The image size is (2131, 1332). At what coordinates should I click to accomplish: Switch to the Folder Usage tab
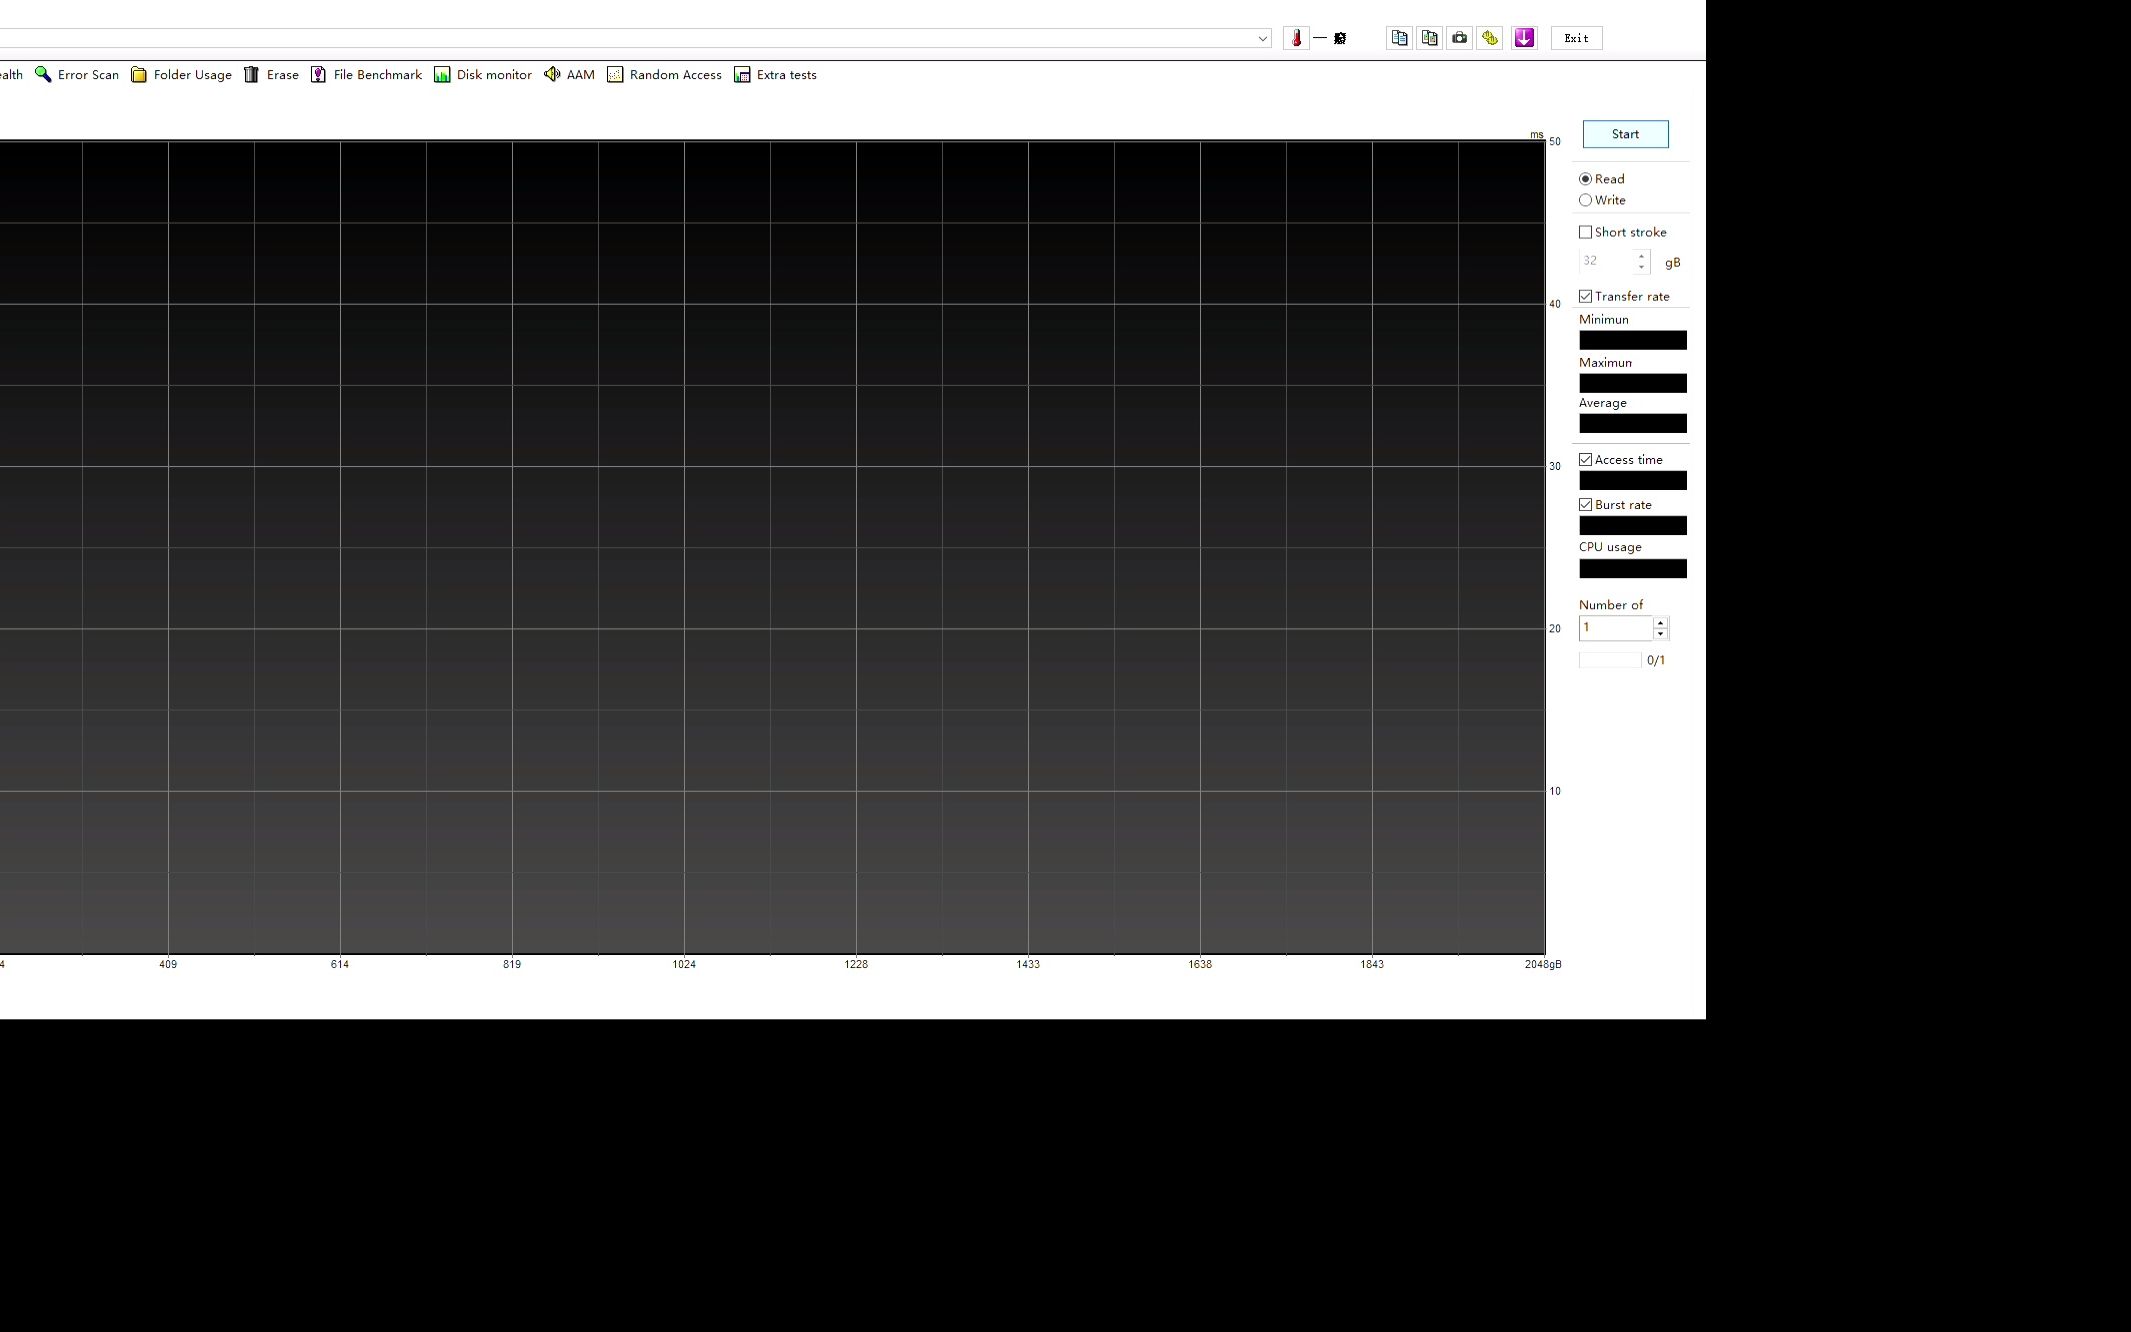tap(181, 75)
